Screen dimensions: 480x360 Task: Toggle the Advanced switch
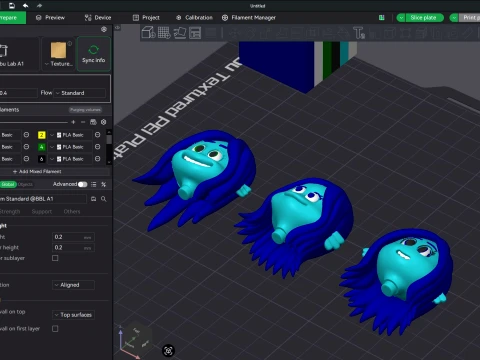(x=82, y=184)
